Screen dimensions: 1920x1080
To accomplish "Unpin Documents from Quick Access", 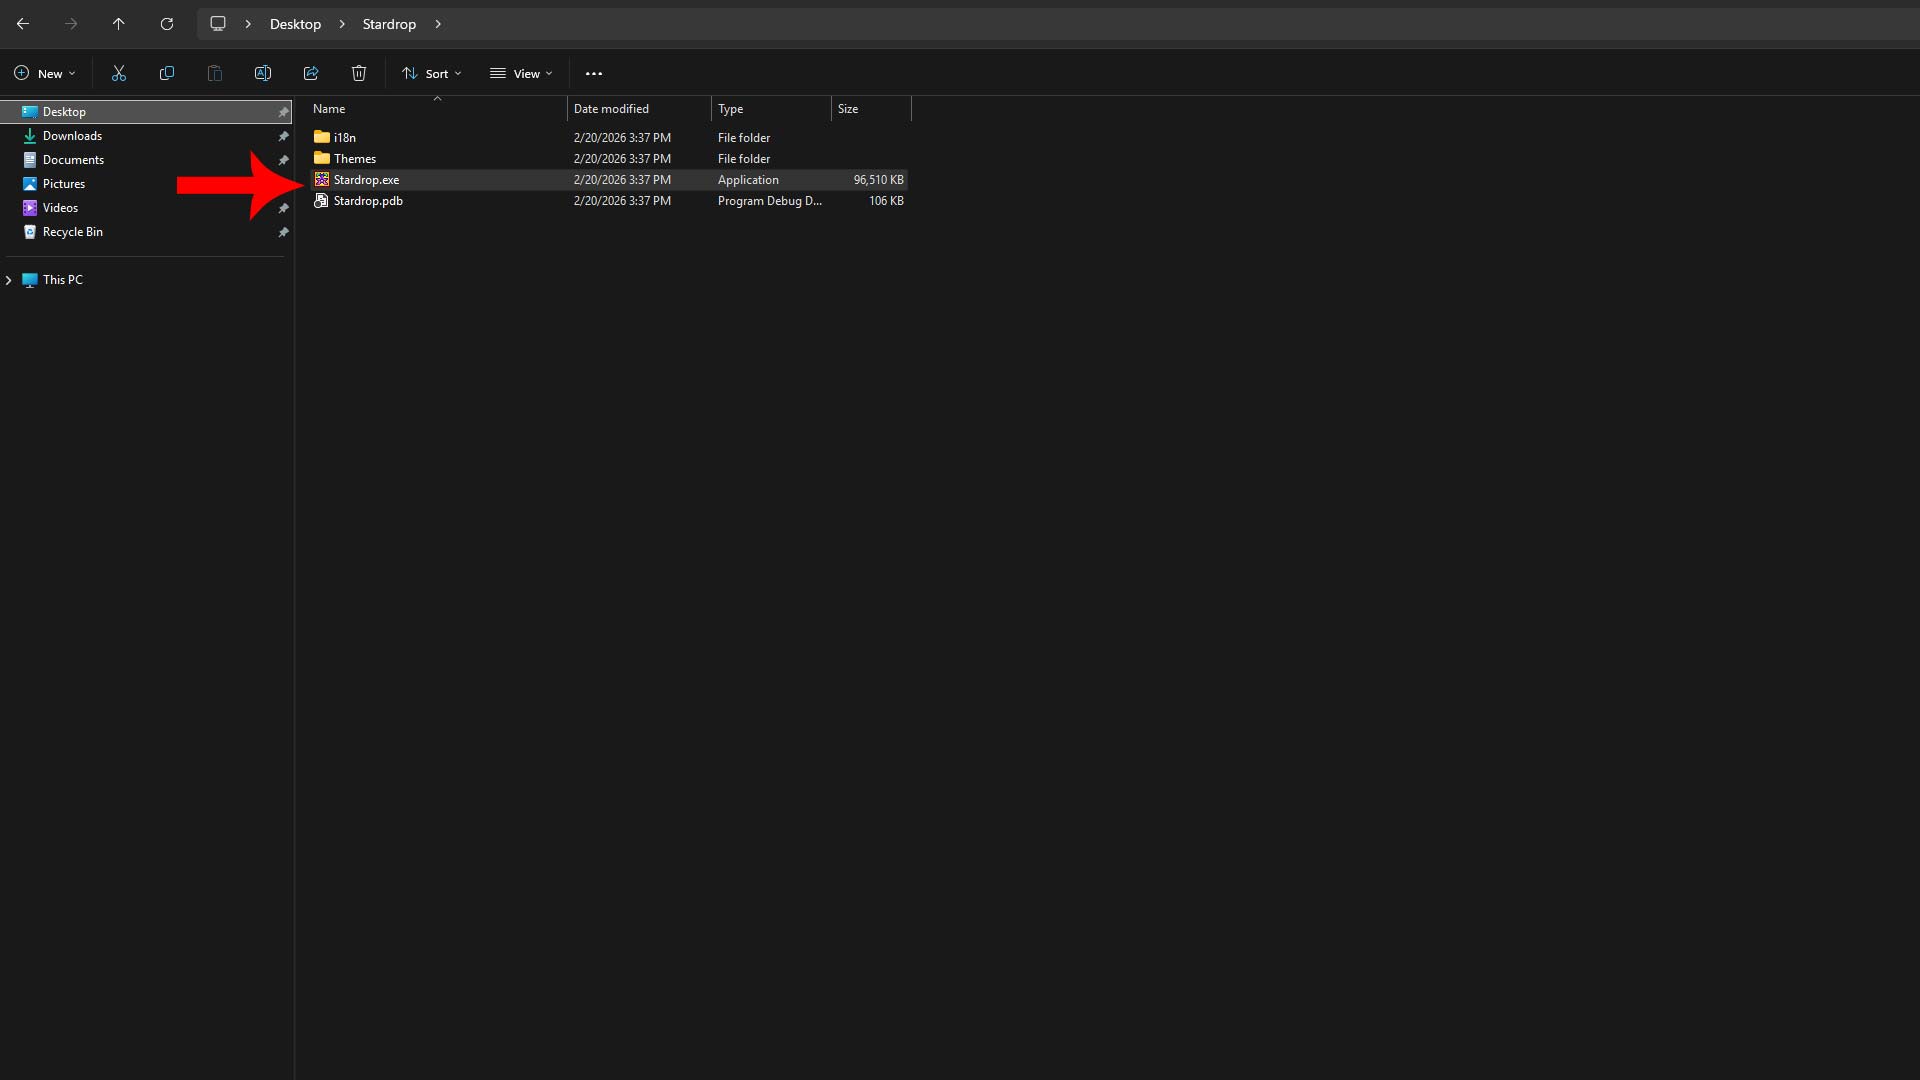I will [x=283, y=160].
